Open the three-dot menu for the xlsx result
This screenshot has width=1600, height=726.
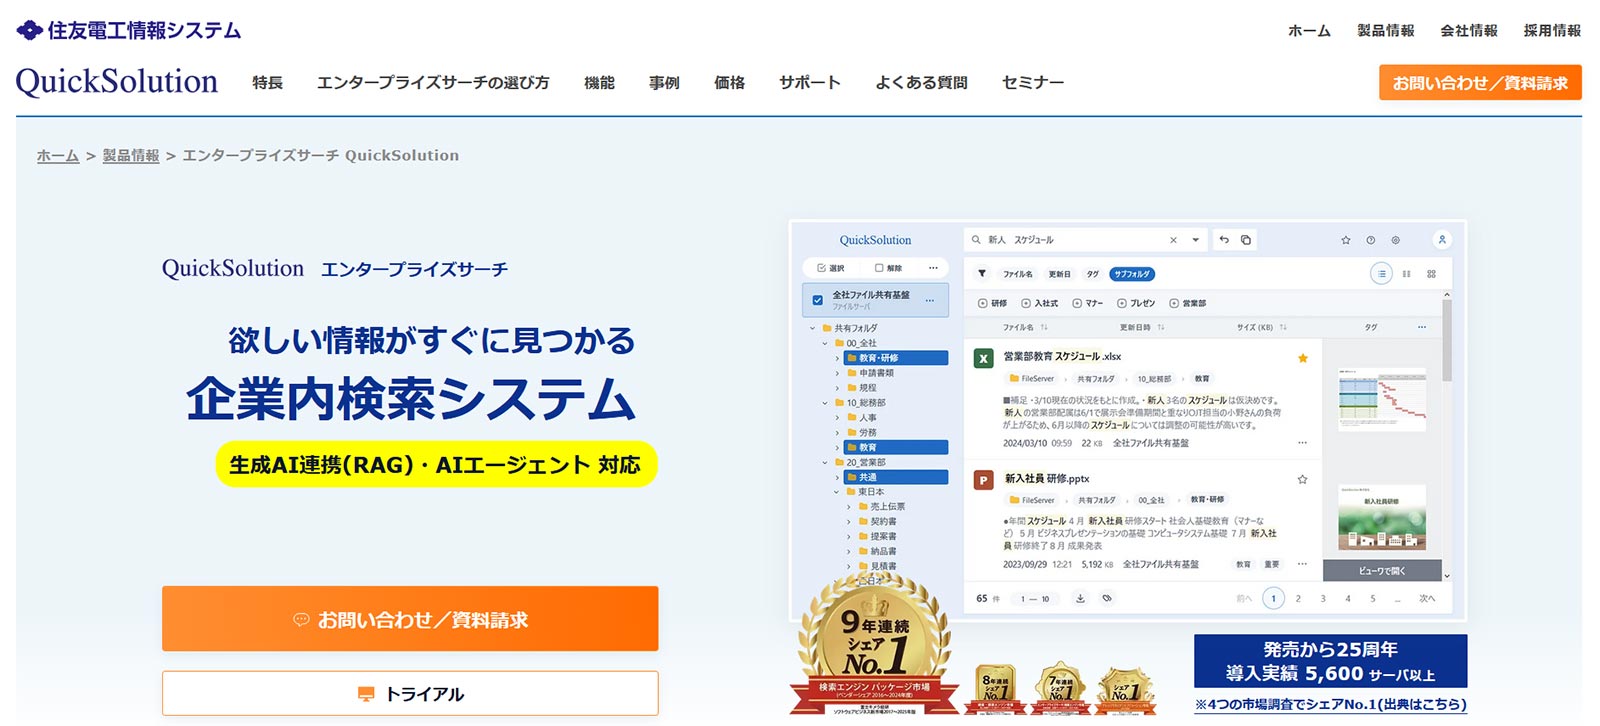coord(1302,443)
